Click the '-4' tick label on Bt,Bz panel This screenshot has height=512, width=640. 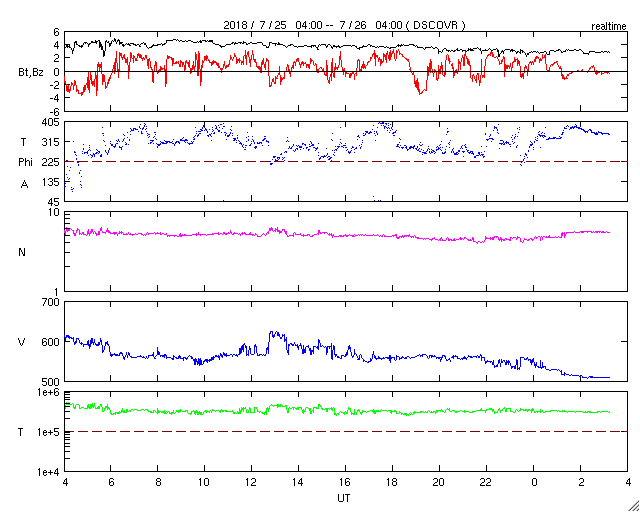55,98
